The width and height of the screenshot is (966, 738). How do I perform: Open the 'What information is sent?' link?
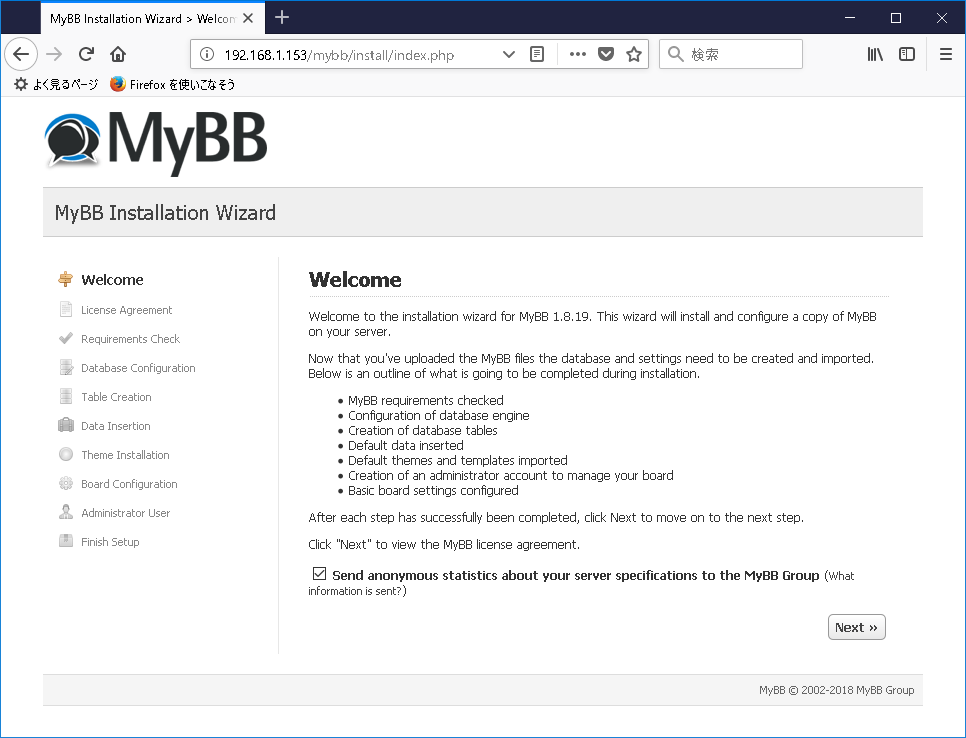(x=581, y=583)
